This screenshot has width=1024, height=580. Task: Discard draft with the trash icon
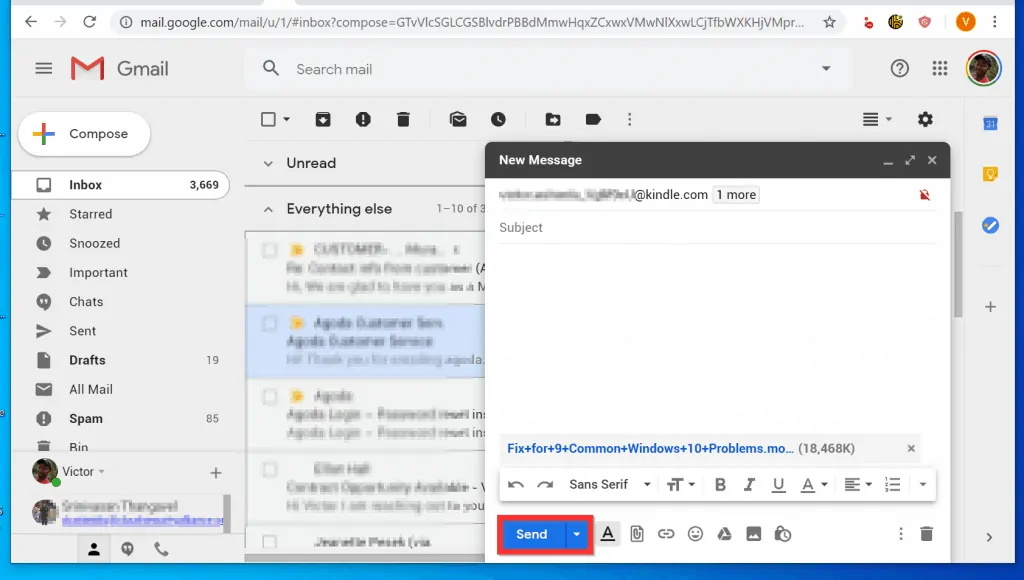[x=927, y=534]
